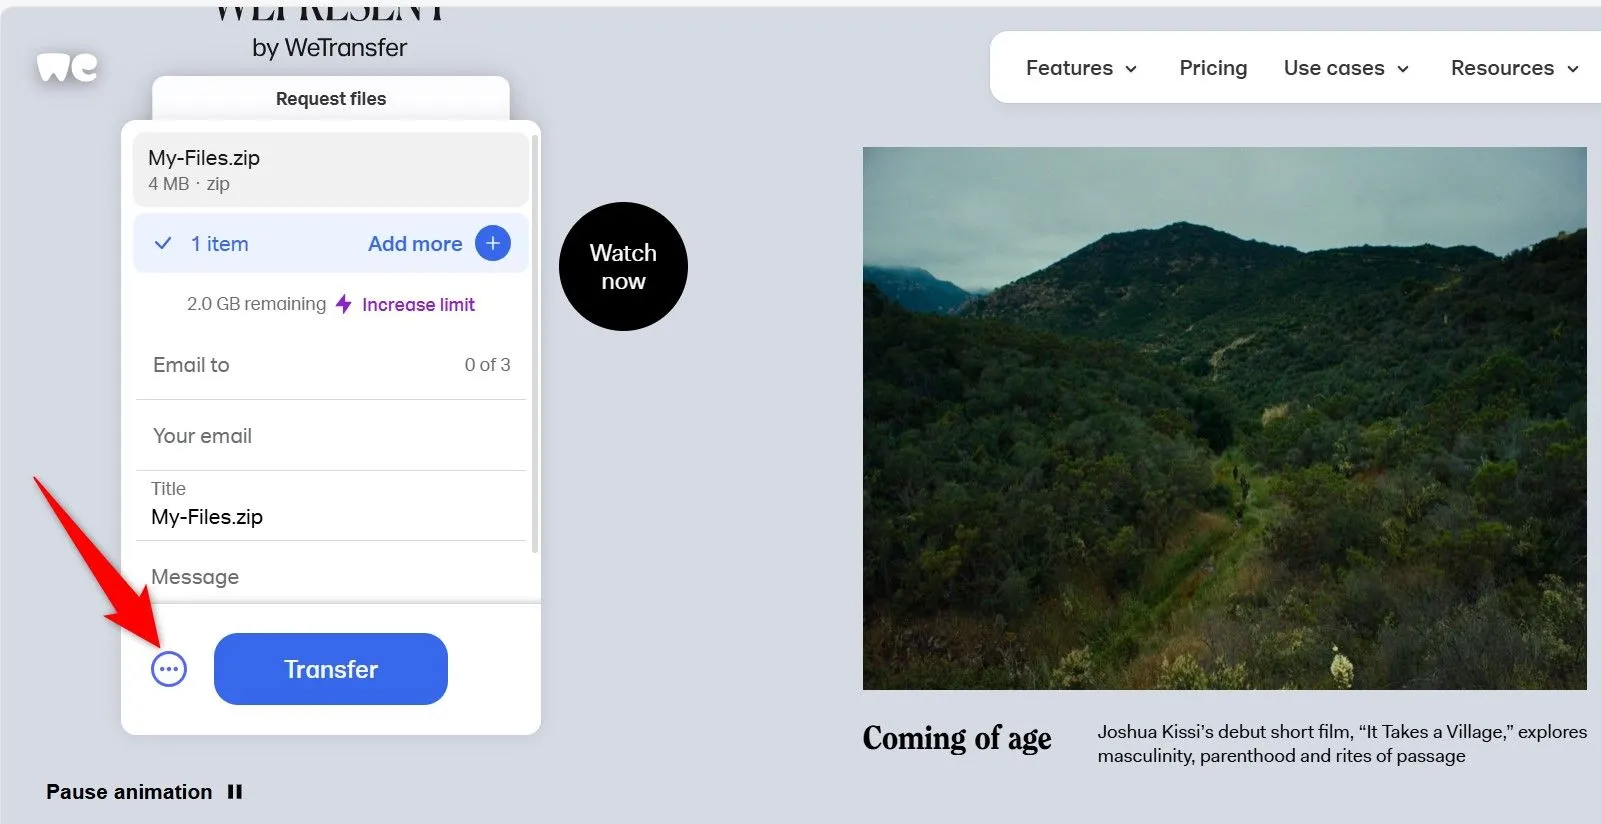Click the lightning bolt Increase limit icon
1601x824 pixels.
(343, 304)
